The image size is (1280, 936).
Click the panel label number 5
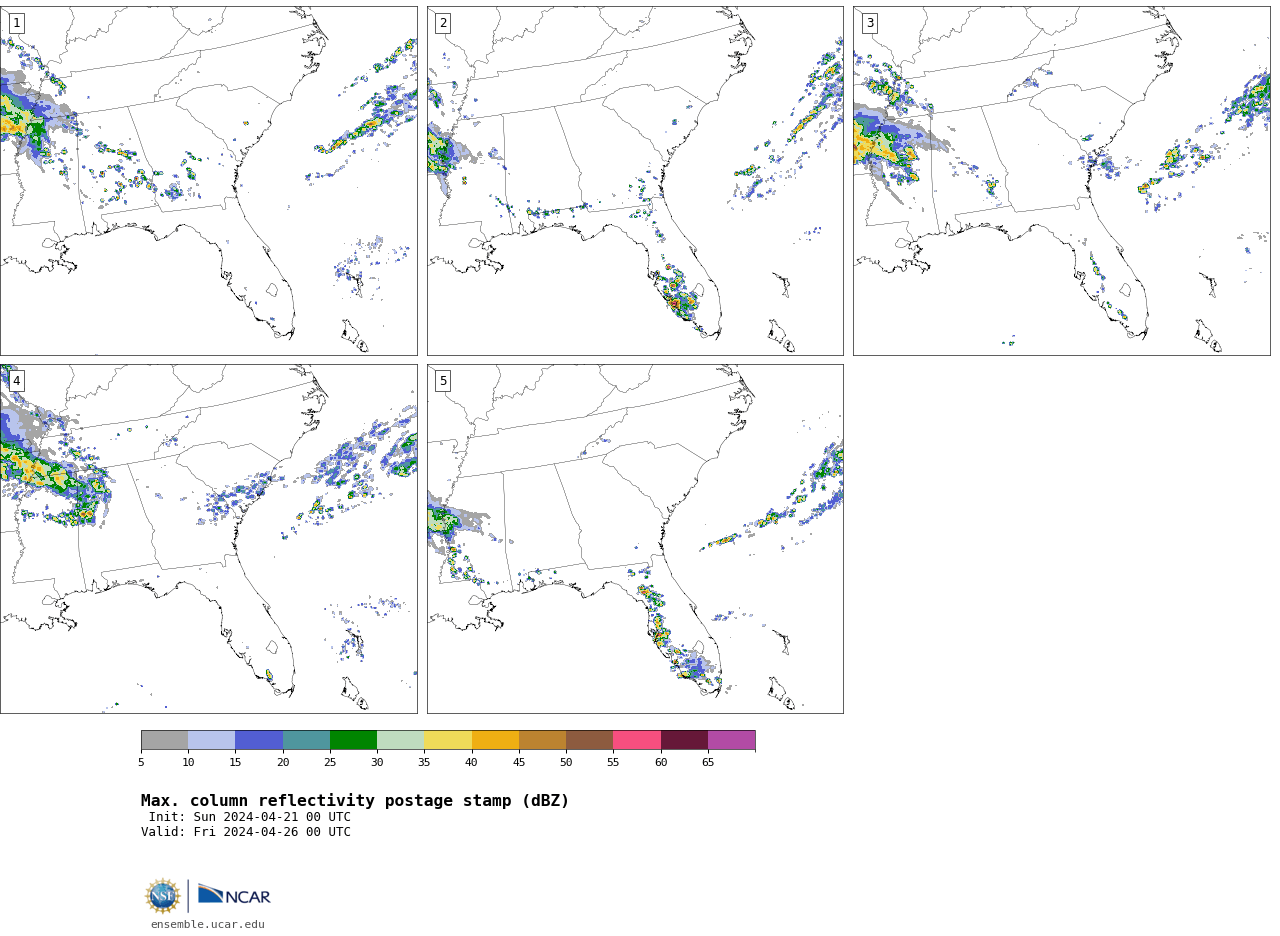tap(443, 381)
